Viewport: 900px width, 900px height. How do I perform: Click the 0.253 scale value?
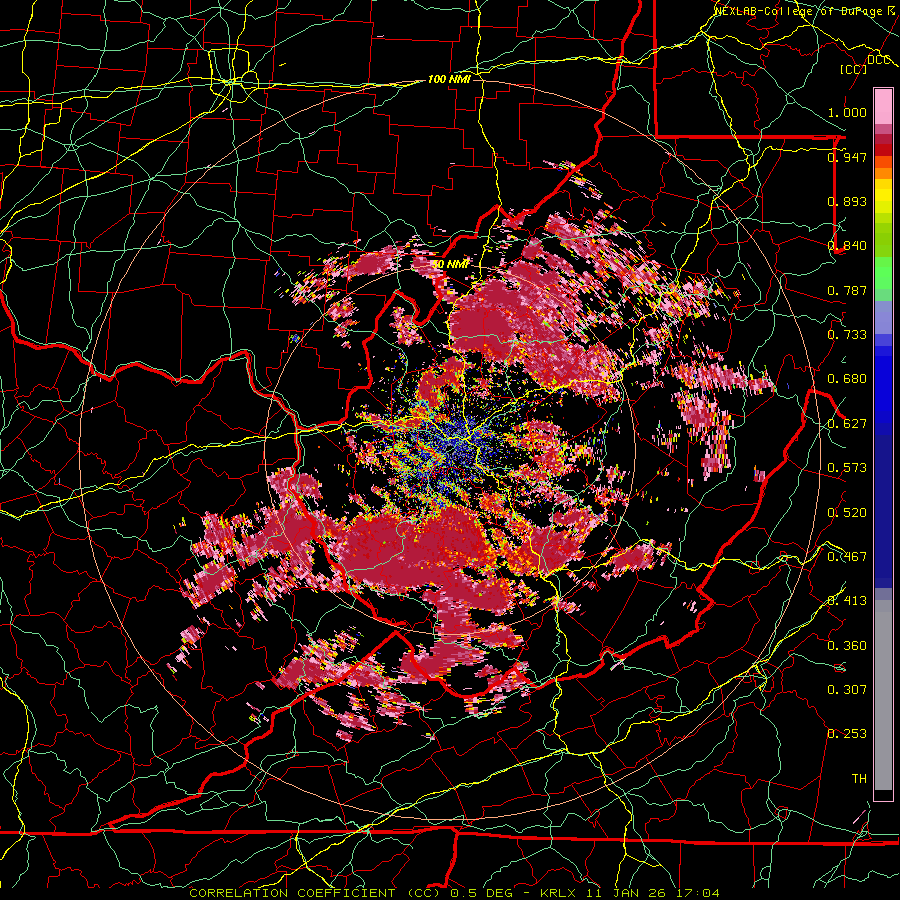pyautogui.click(x=847, y=734)
